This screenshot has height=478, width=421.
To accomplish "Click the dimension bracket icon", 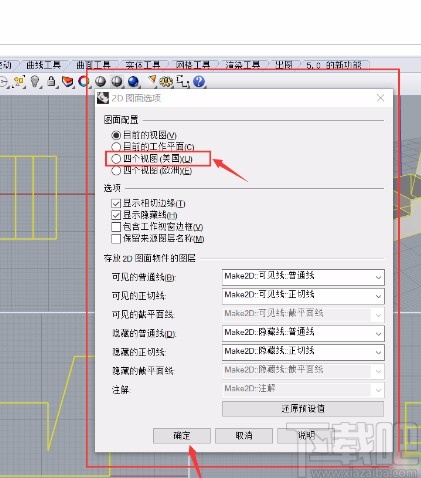I will click(183, 81).
